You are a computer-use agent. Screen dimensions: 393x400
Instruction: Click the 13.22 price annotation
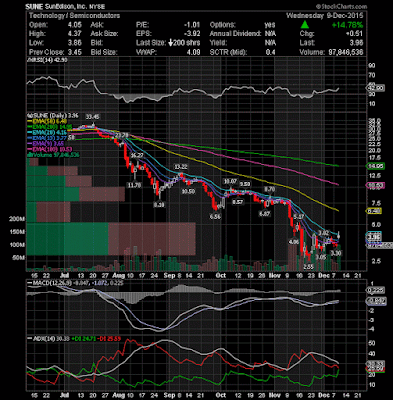point(181,167)
